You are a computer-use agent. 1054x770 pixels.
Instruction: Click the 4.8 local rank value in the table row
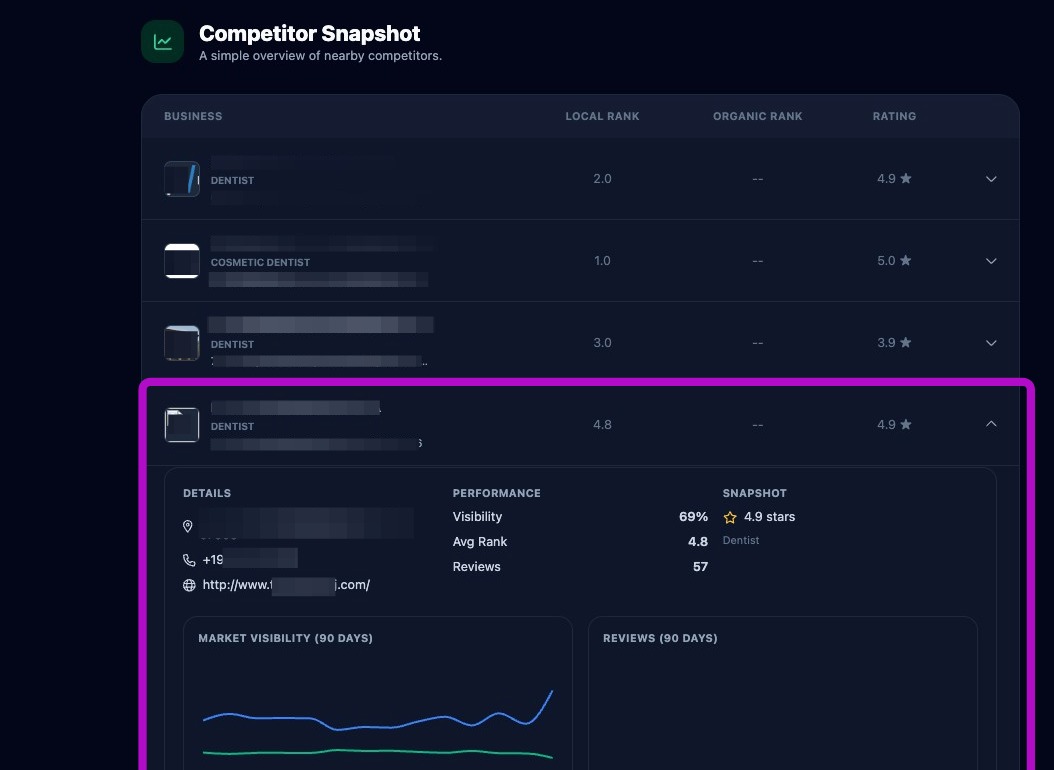(602, 425)
